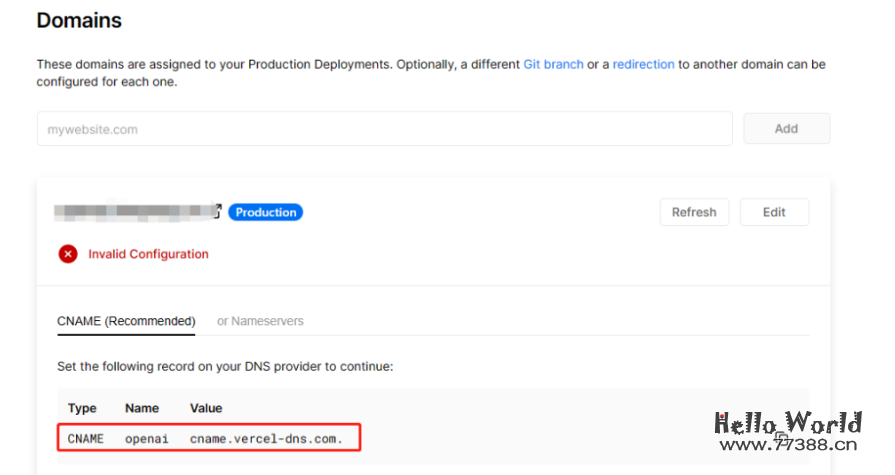
Task: Click the Git branch link
Action: point(553,64)
